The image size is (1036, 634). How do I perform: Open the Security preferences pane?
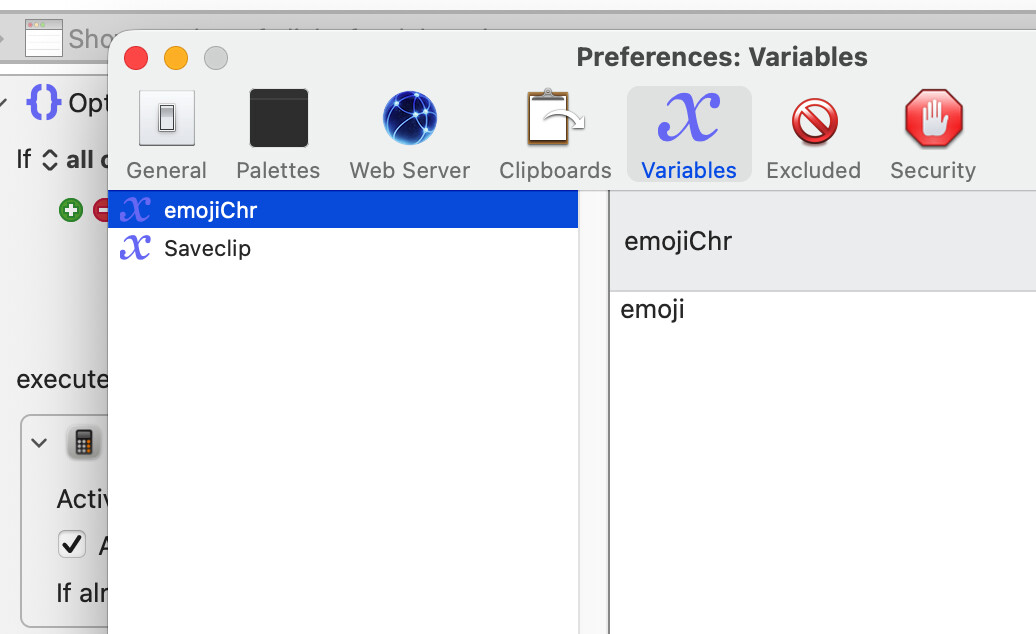tap(933, 134)
